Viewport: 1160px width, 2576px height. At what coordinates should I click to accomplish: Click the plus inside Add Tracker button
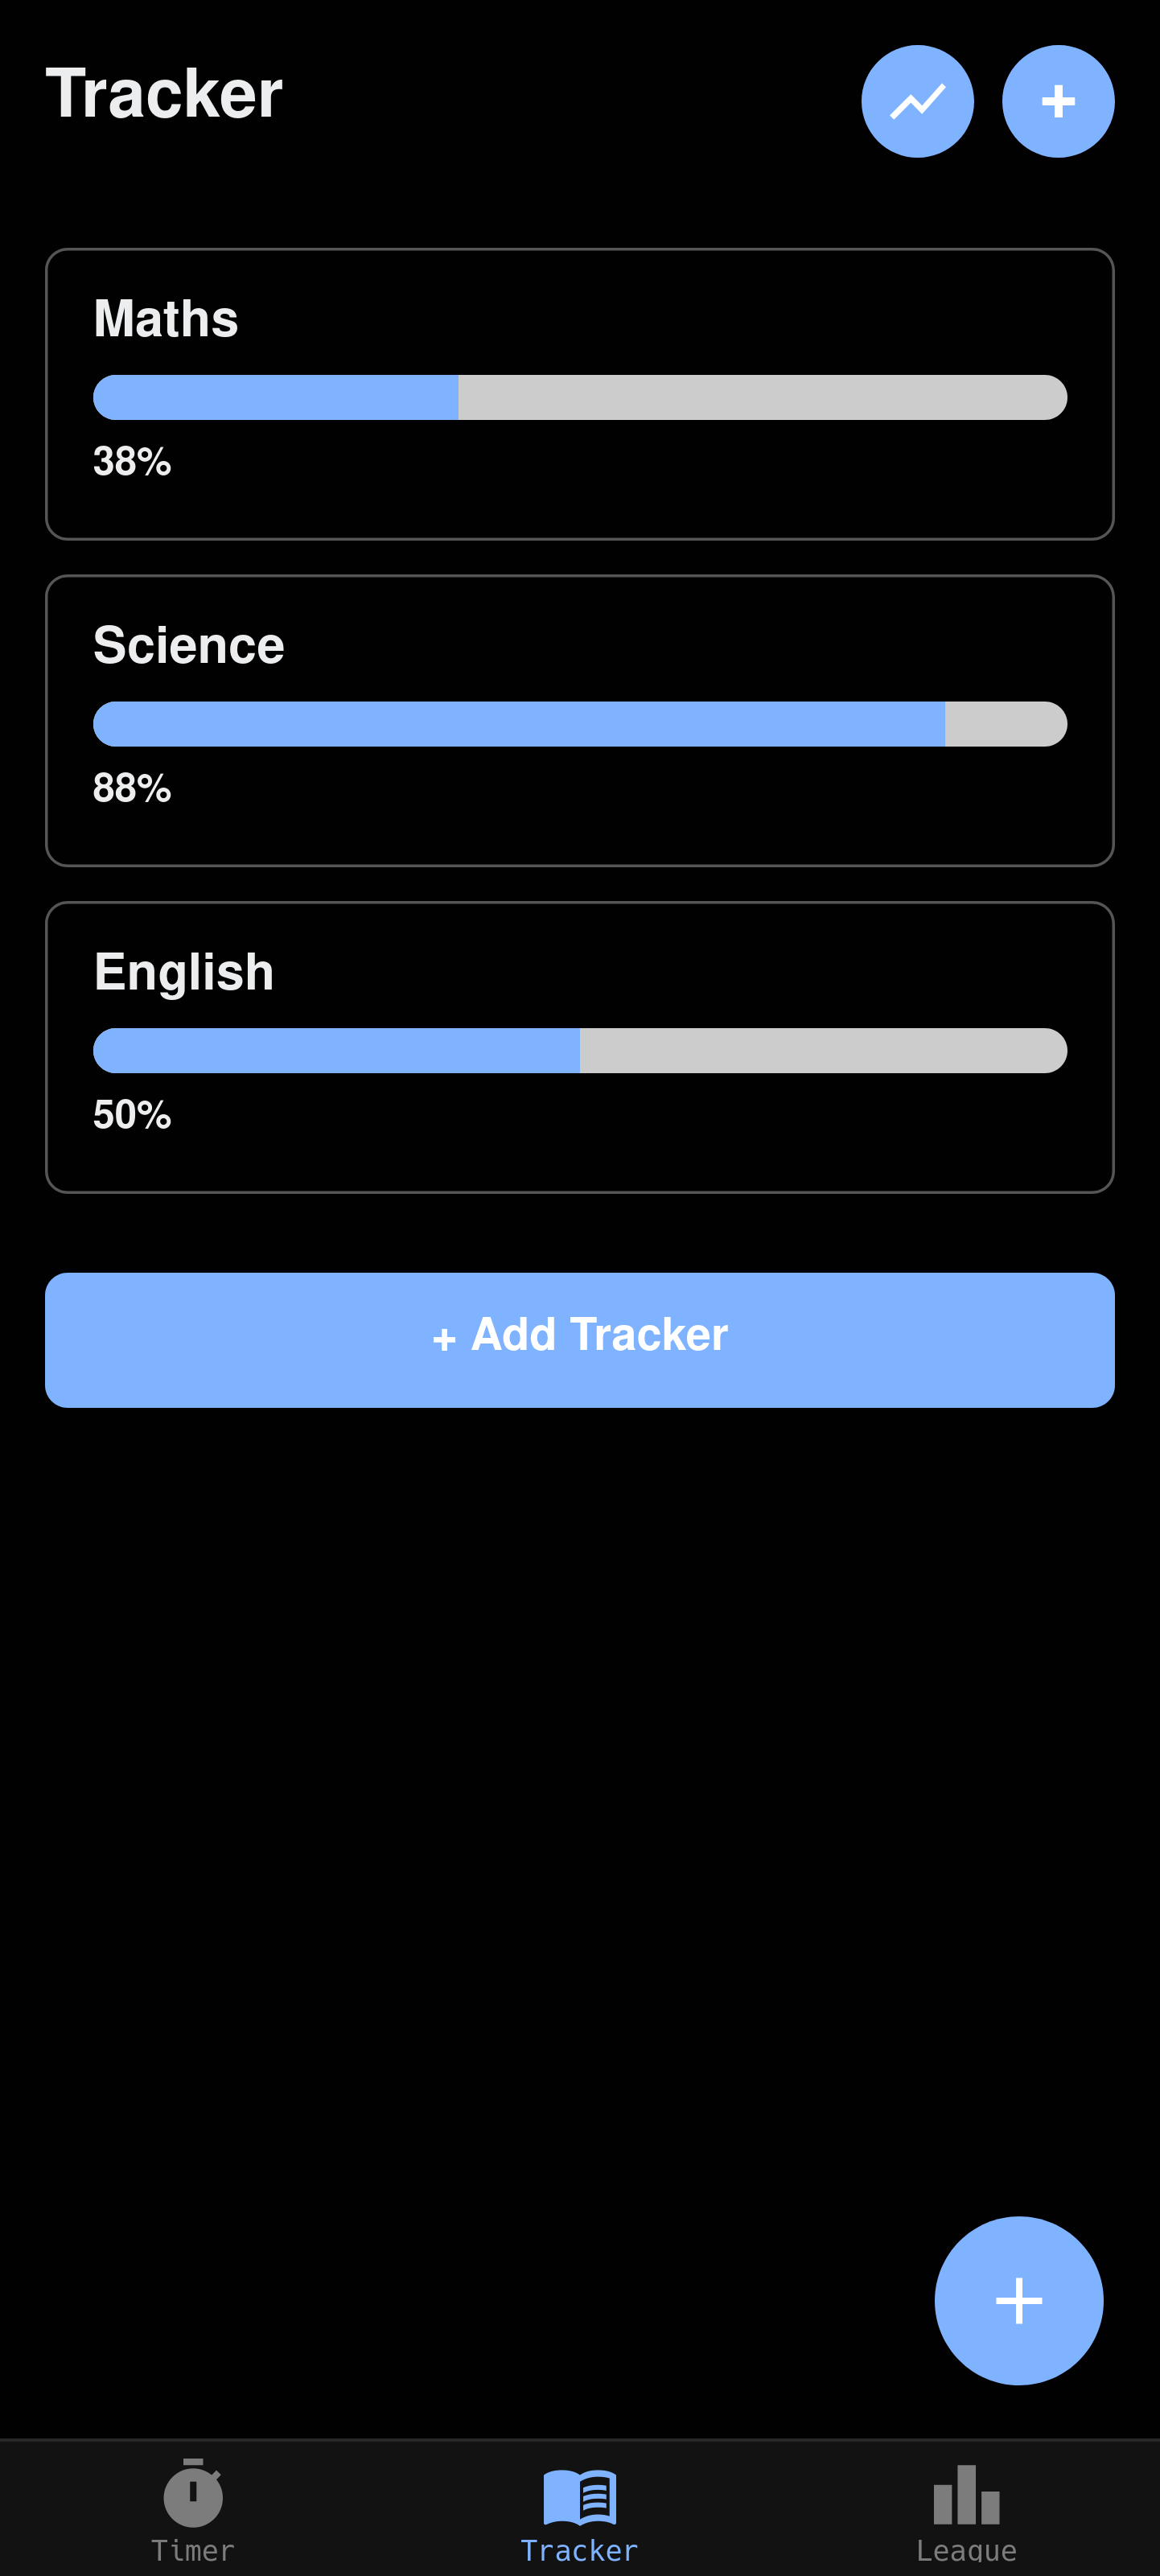[x=444, y=1339]
